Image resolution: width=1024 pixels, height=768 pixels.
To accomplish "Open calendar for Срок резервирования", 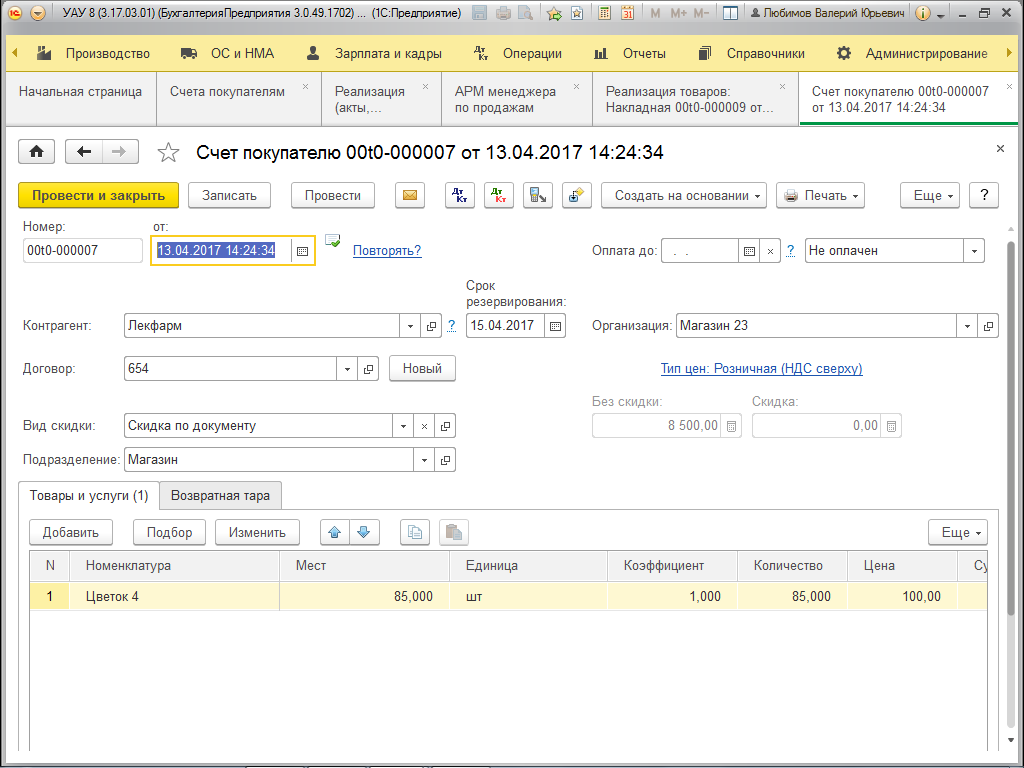I will point(555,326).
